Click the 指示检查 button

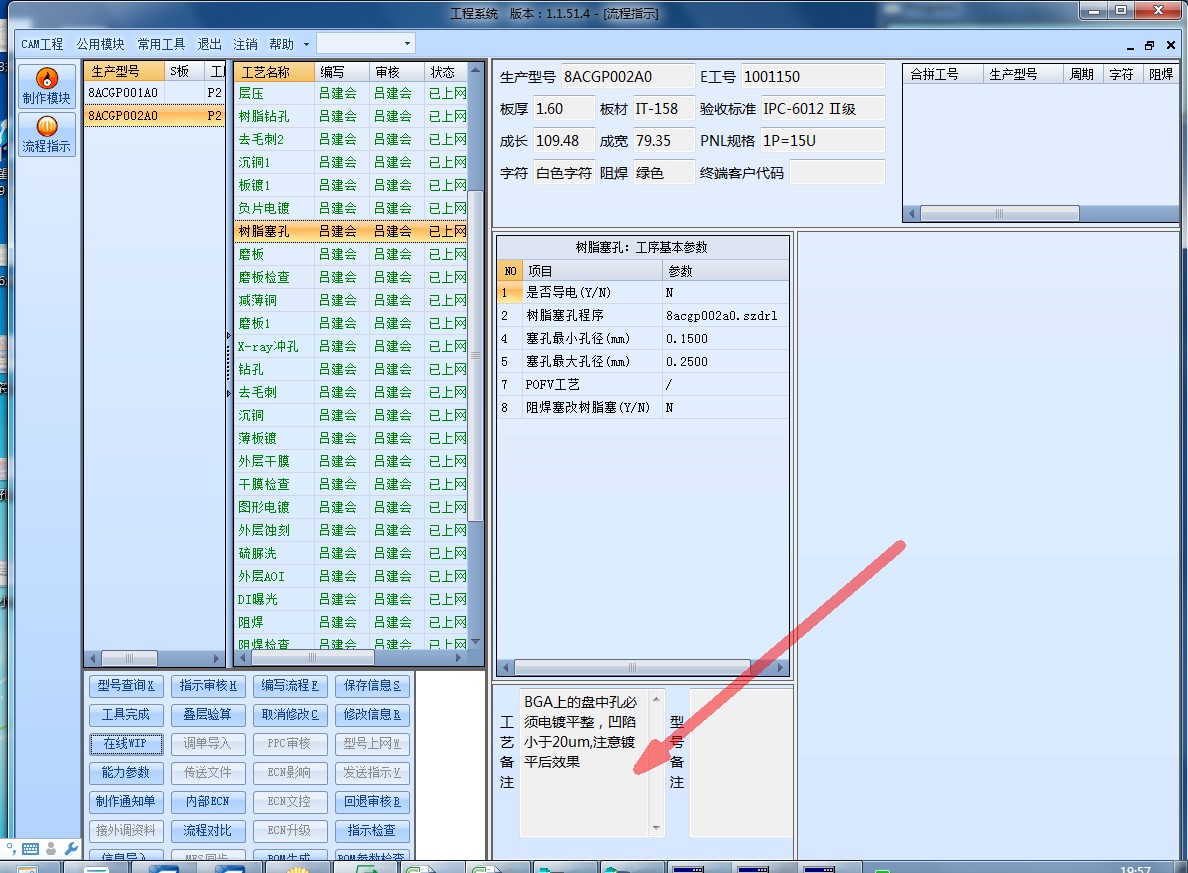pyautogui.click(x=372, y=831)
